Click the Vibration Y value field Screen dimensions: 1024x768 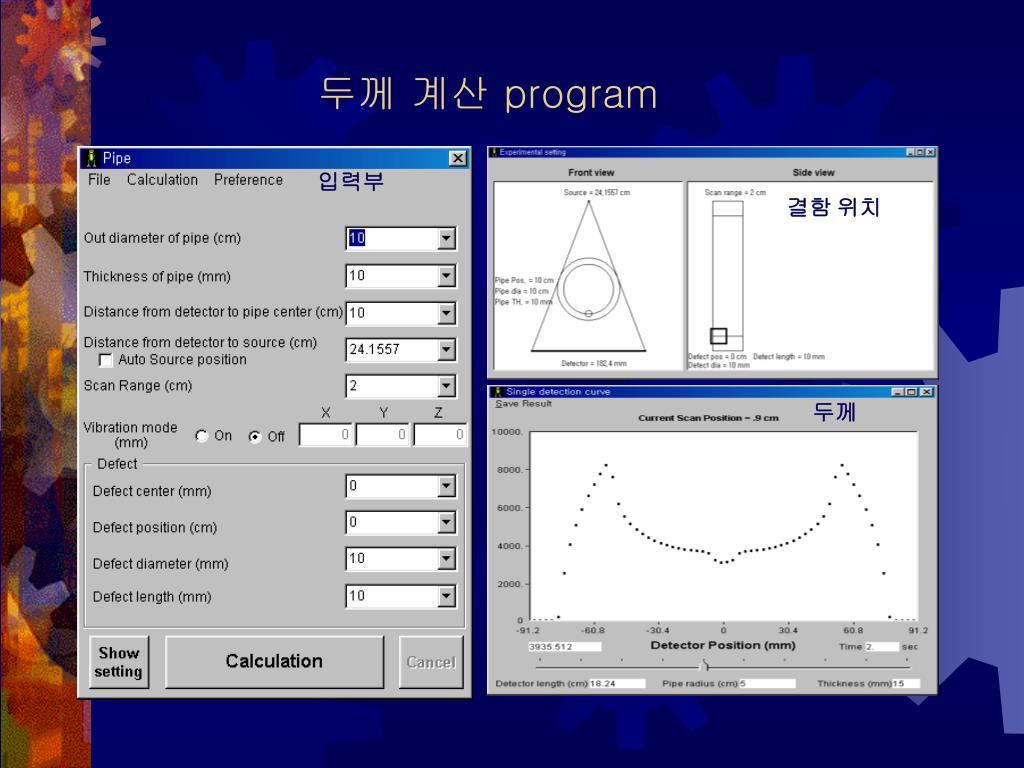click(383, 435)
